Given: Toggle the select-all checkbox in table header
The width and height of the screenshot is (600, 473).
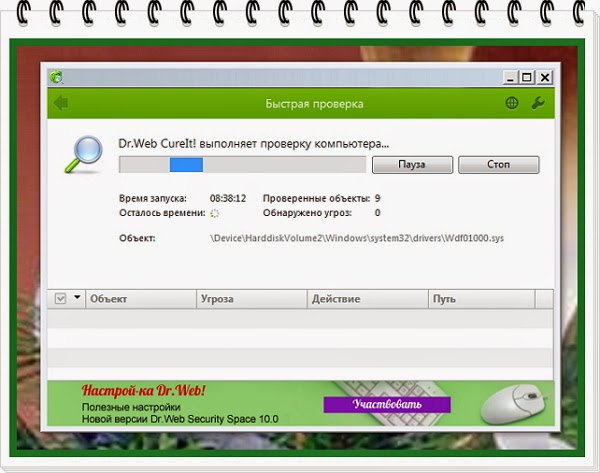Looking at the screenshot, I should point(60,298).
